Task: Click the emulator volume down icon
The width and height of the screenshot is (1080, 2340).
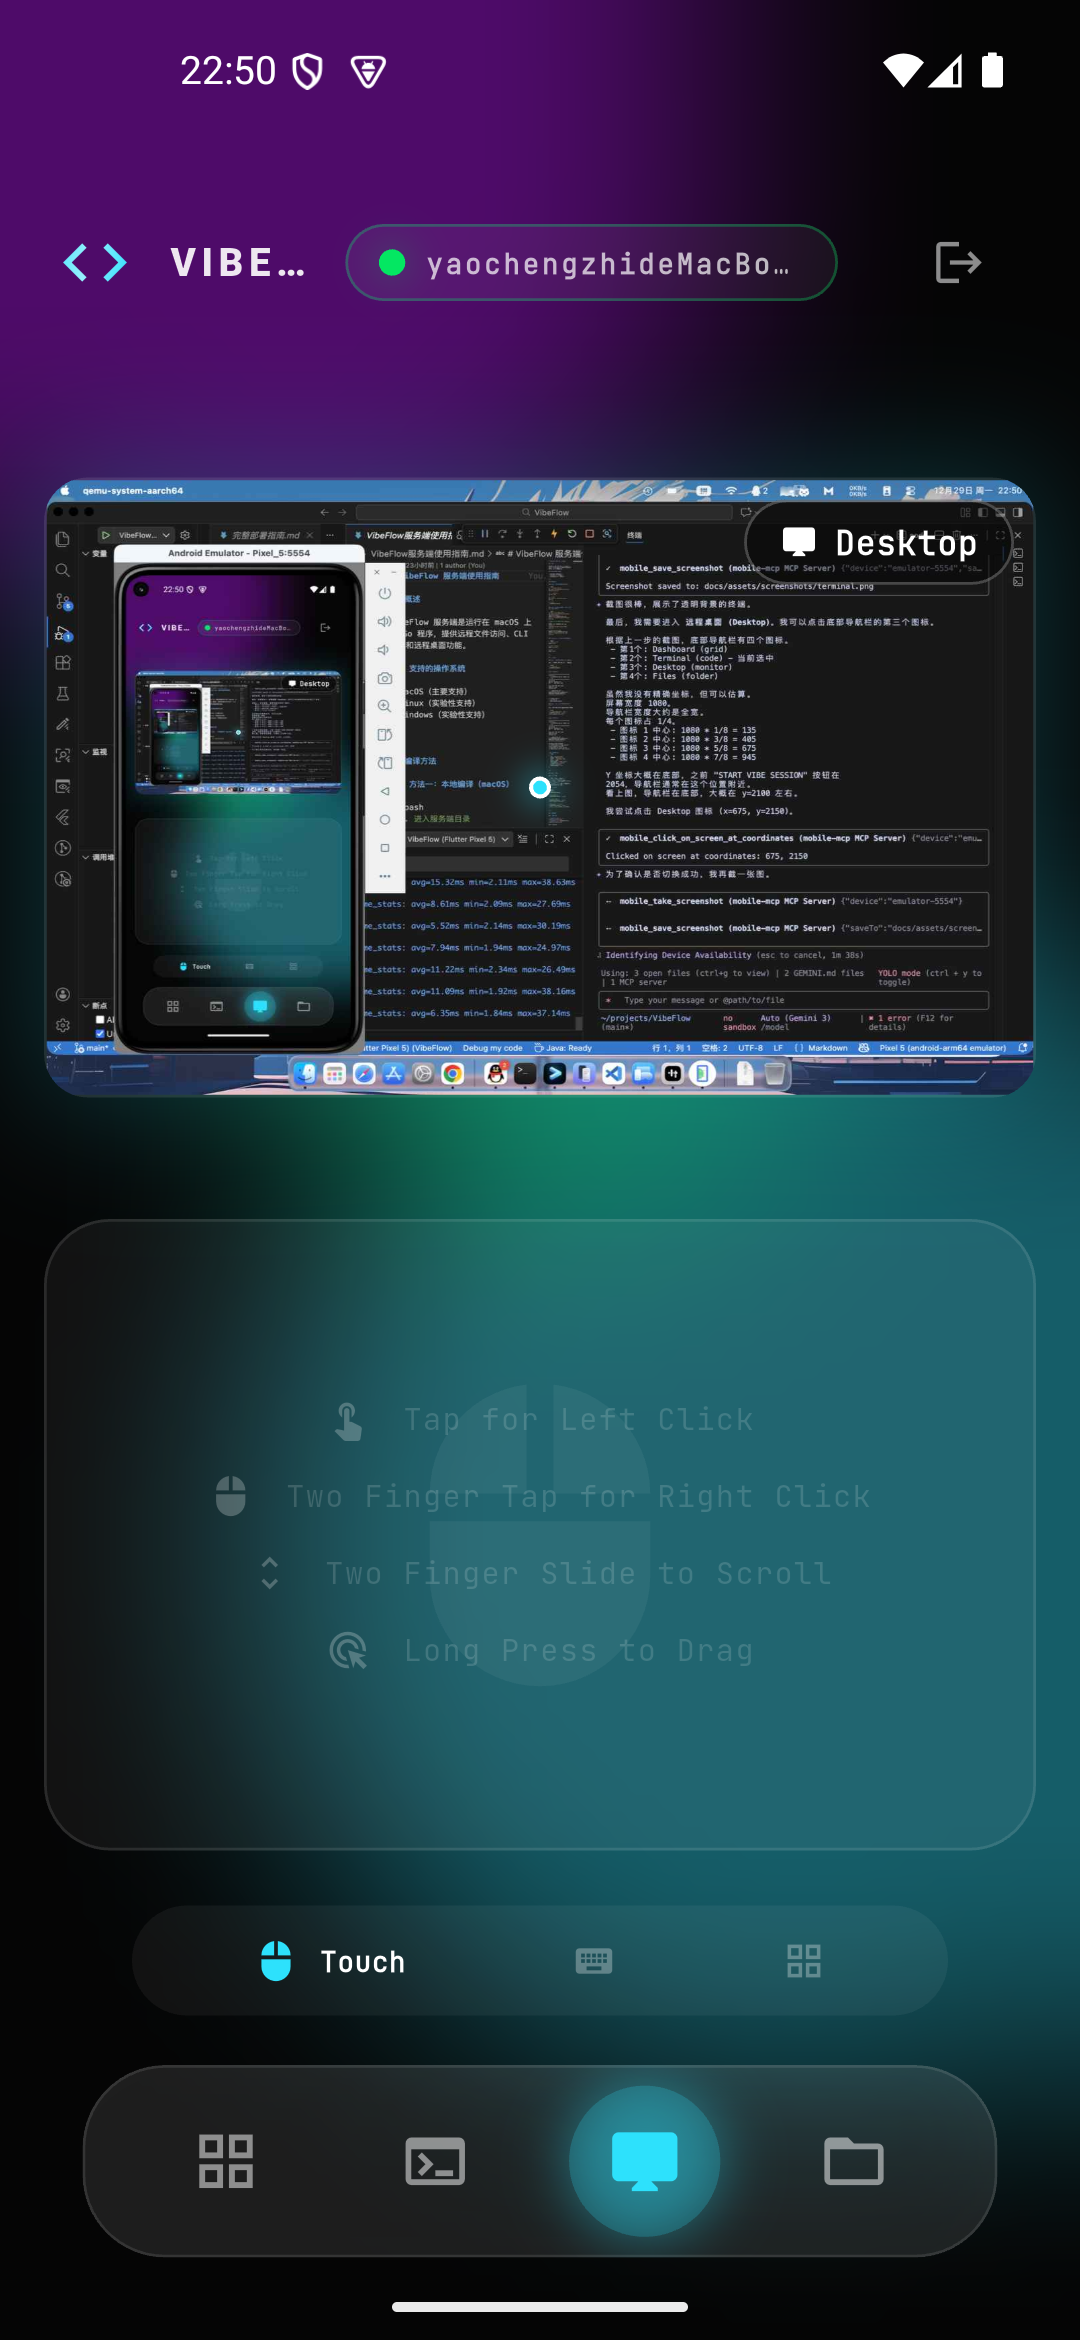Action: click(384, 649)
